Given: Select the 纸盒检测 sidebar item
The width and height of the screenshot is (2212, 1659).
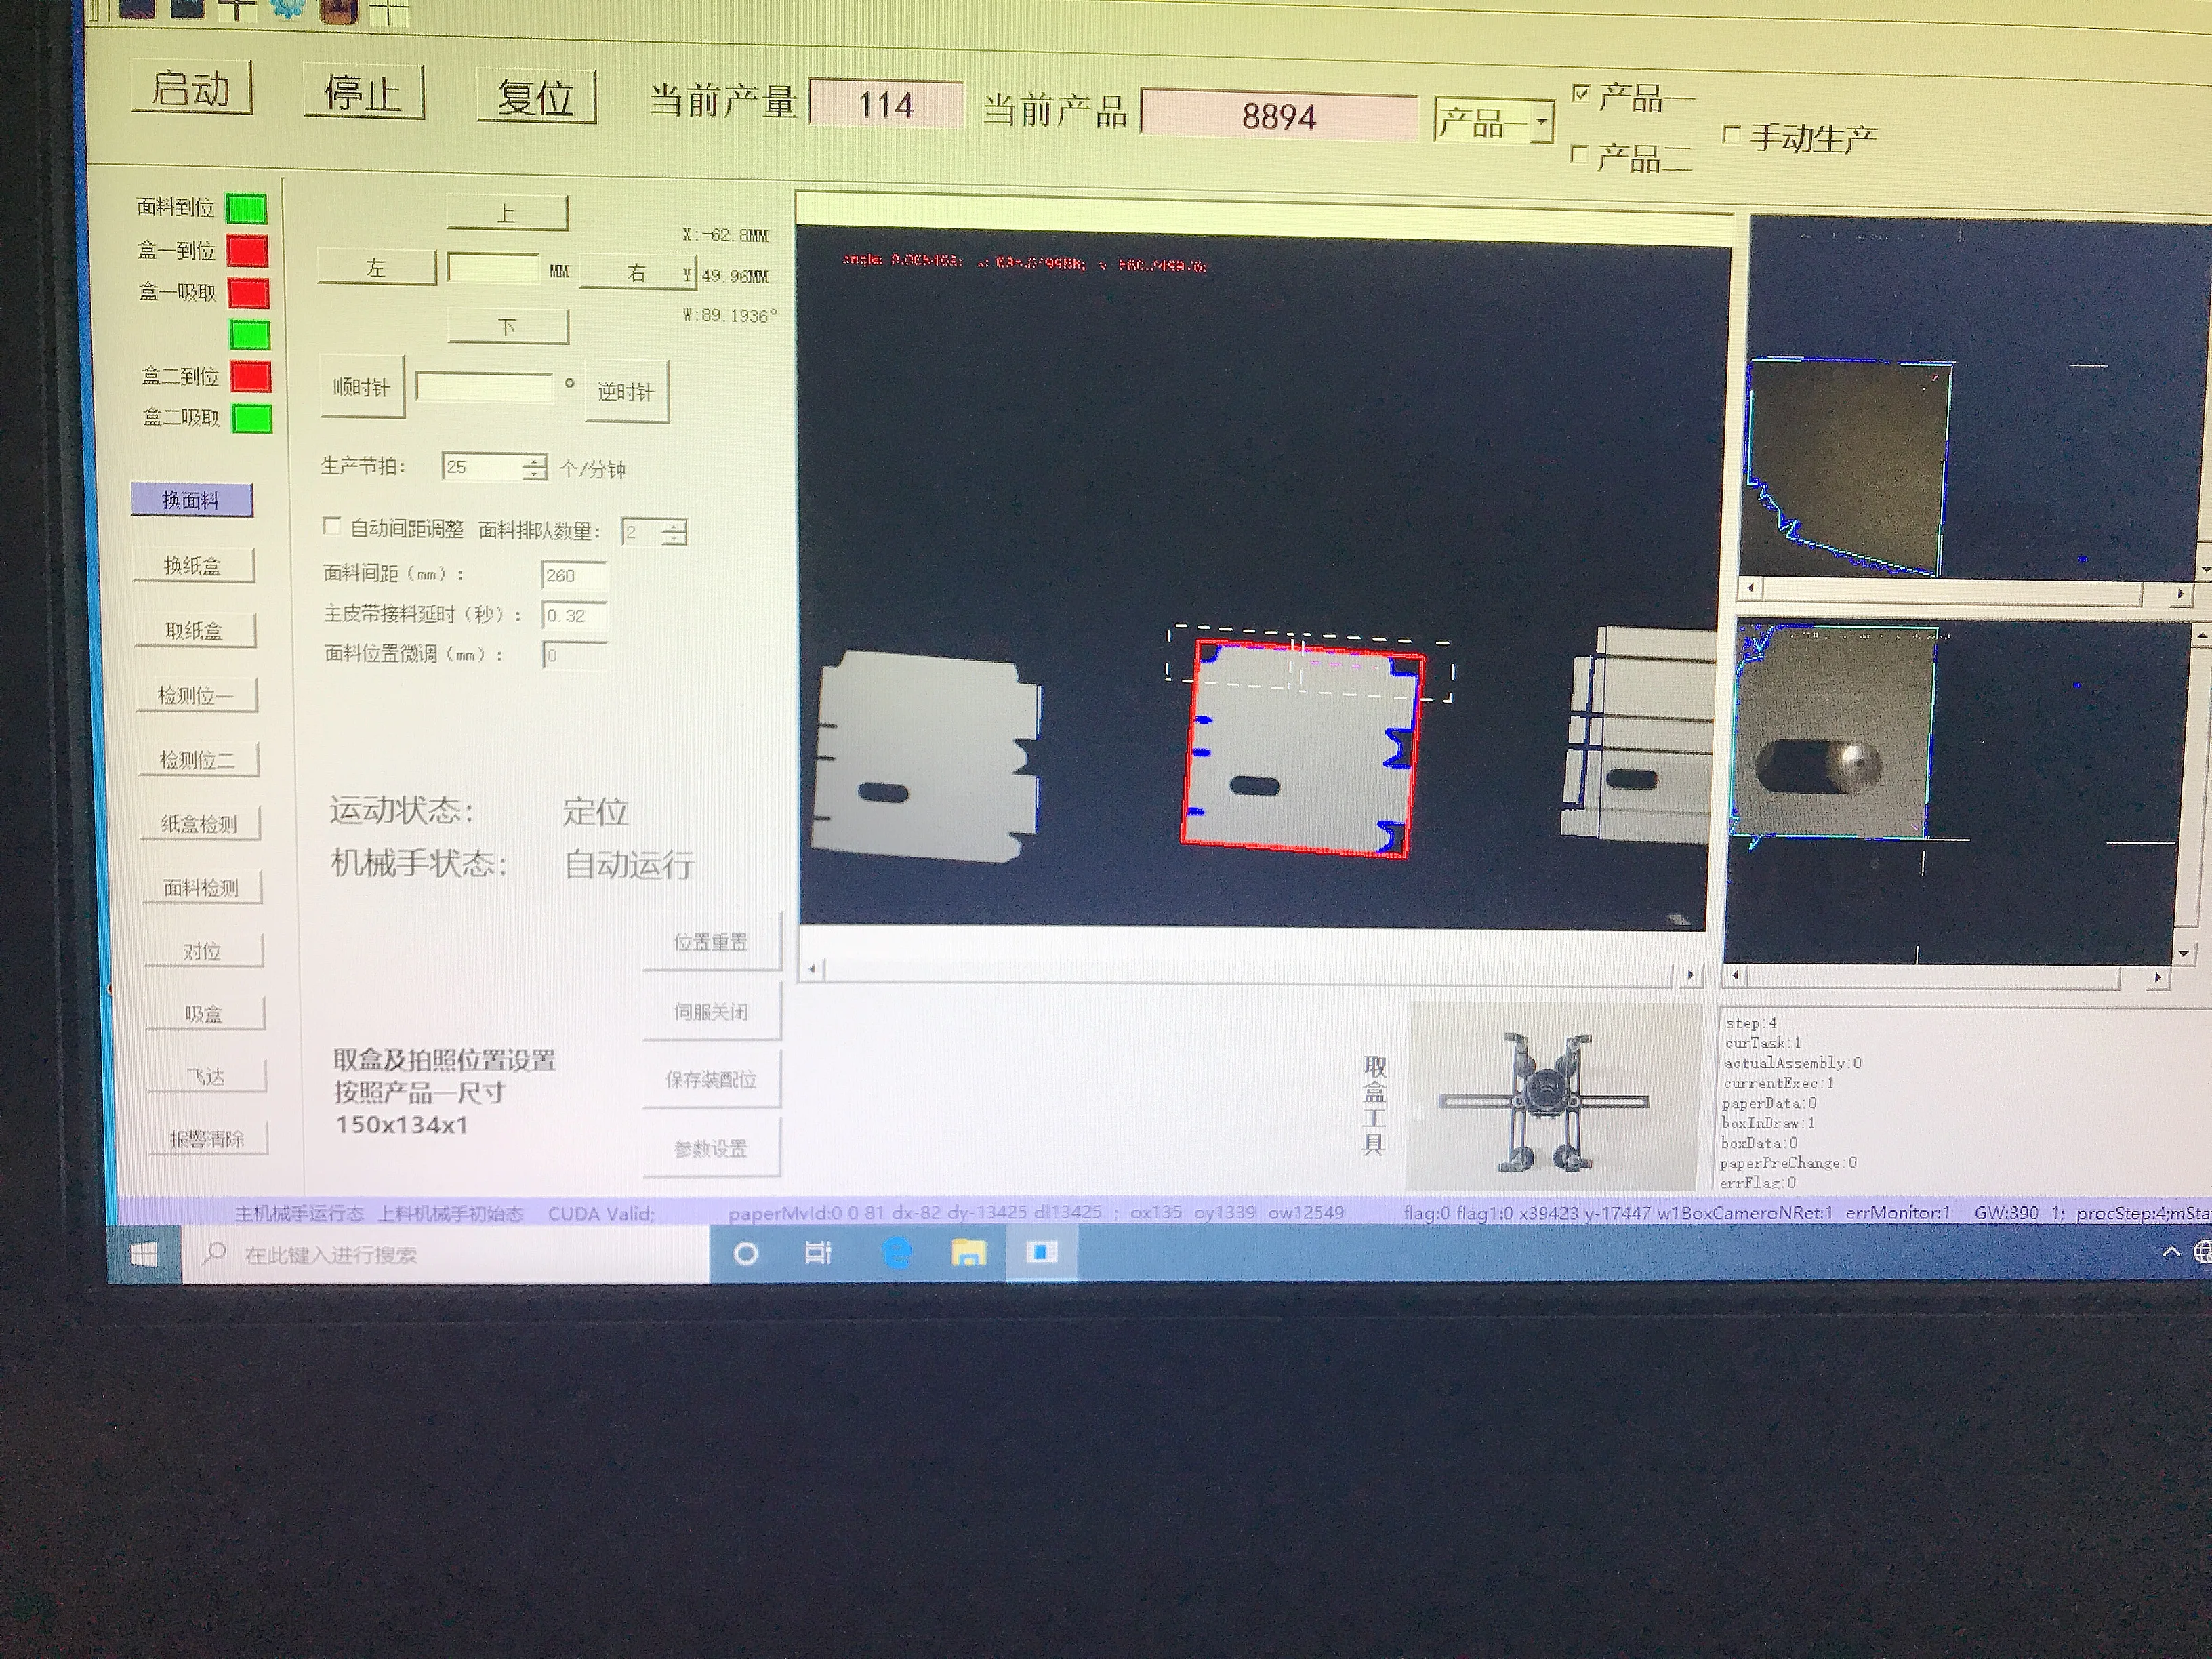Looking at the screenshot, I should click(x=200, y=824).
